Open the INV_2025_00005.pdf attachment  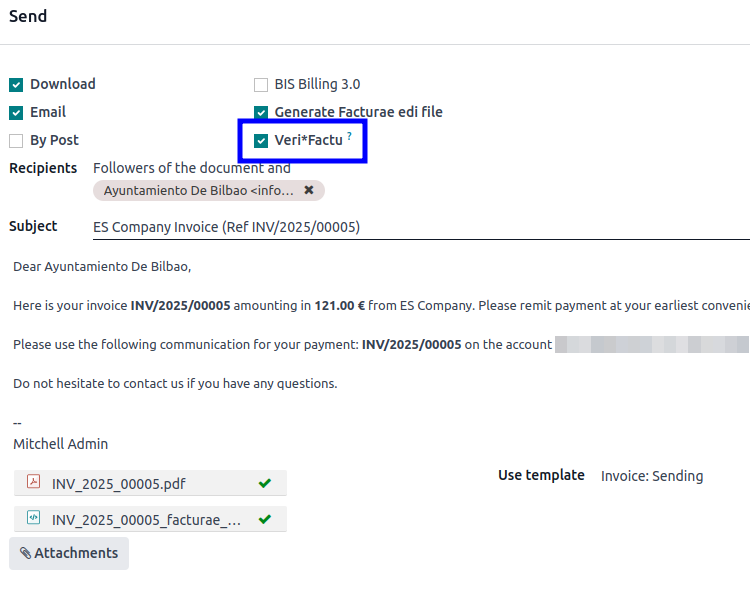tap(118, 484)
